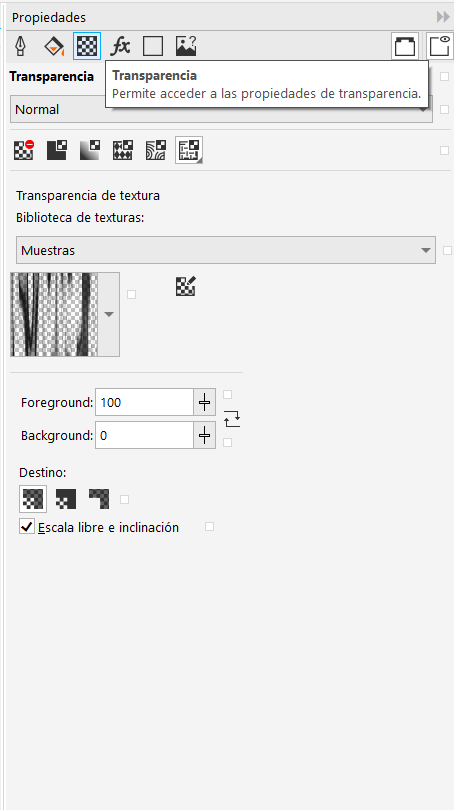Image resolution: width=454 pixels, height=810 pixels.
Task: Choose Fountain gradient transparency icon
Action: [x=90, y=150]
